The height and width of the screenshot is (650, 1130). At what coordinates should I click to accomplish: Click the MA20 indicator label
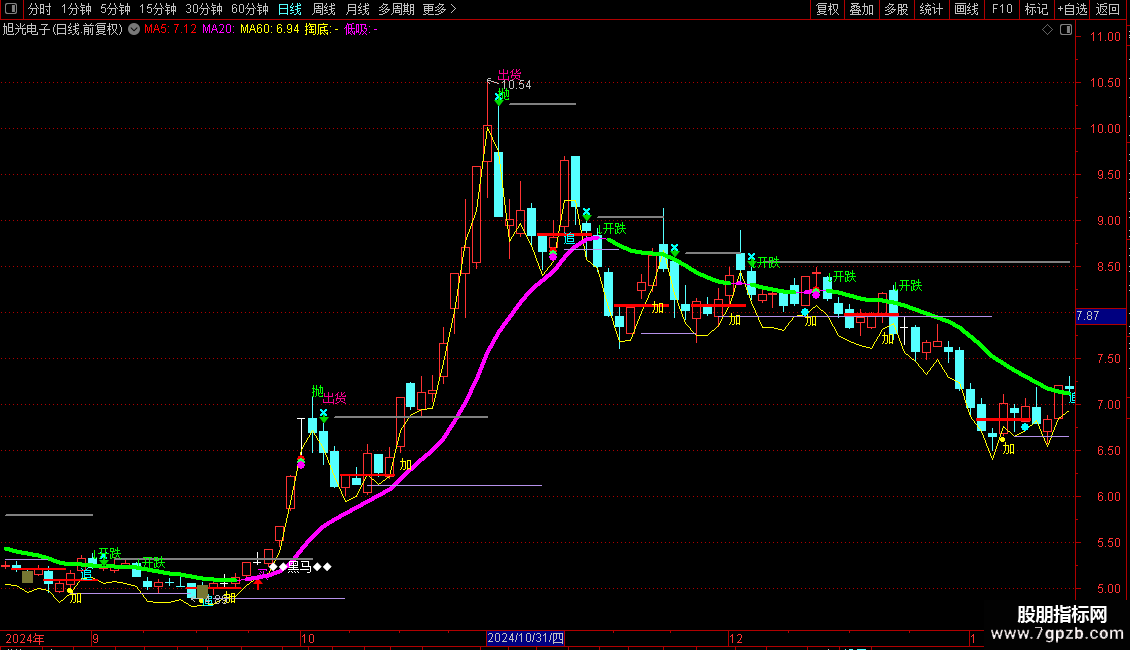tap(218, 30)
